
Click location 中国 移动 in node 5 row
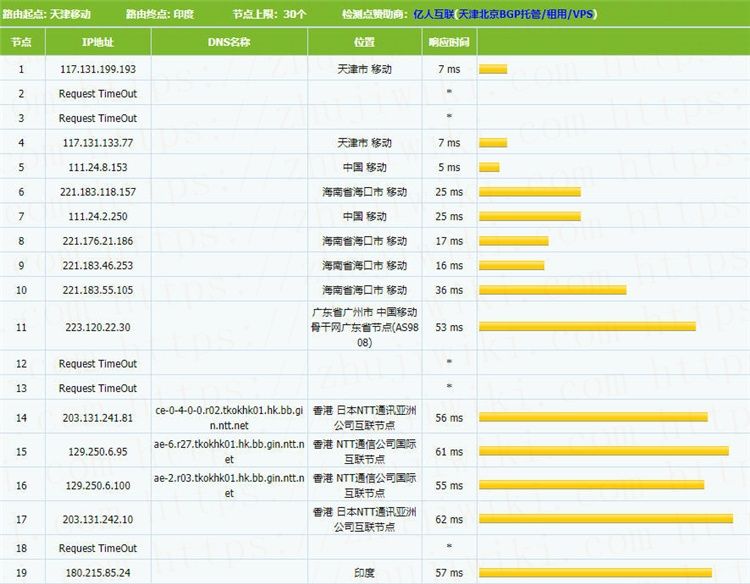[364, 167]
